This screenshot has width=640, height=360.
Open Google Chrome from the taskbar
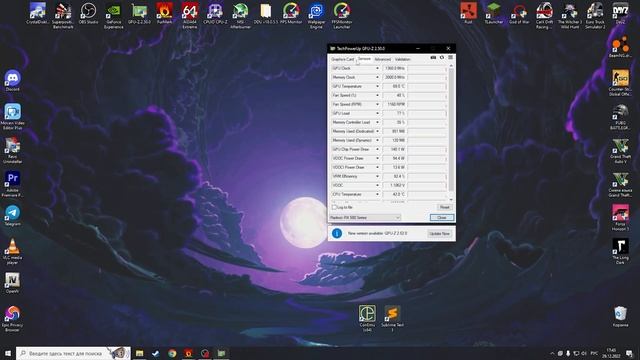click(x=172, y=353)
